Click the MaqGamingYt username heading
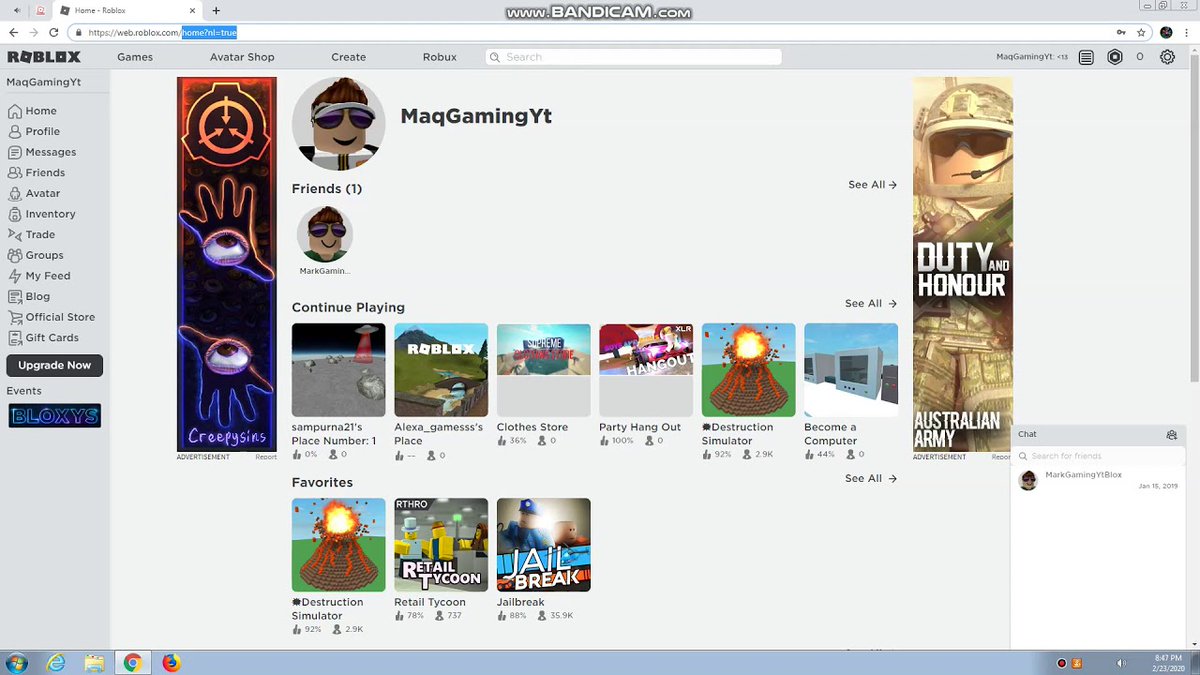Viewport: 1200px width, 675px height. [476, 116]
